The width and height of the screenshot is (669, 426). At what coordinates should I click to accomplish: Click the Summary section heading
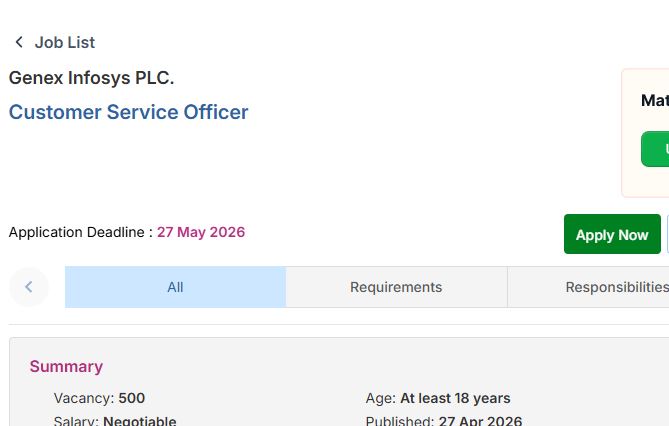tap(66, 366)
